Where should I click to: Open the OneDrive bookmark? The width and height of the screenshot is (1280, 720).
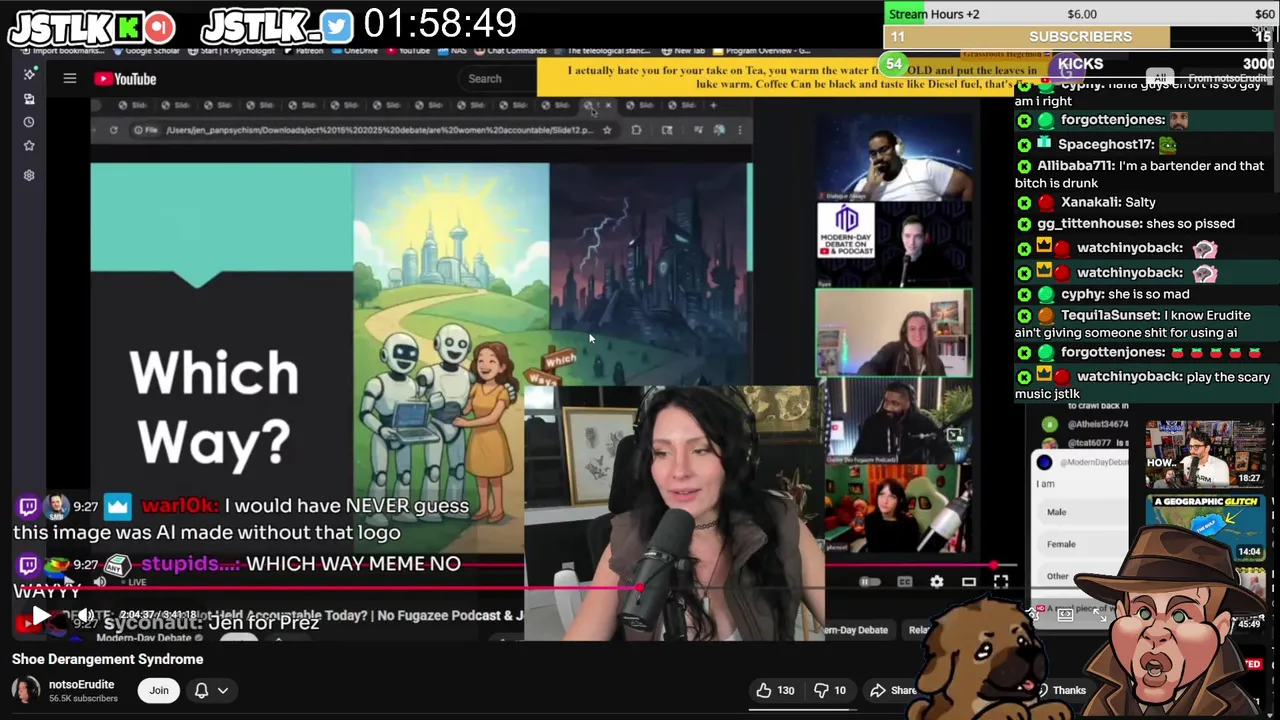click(x=354, y=51)
